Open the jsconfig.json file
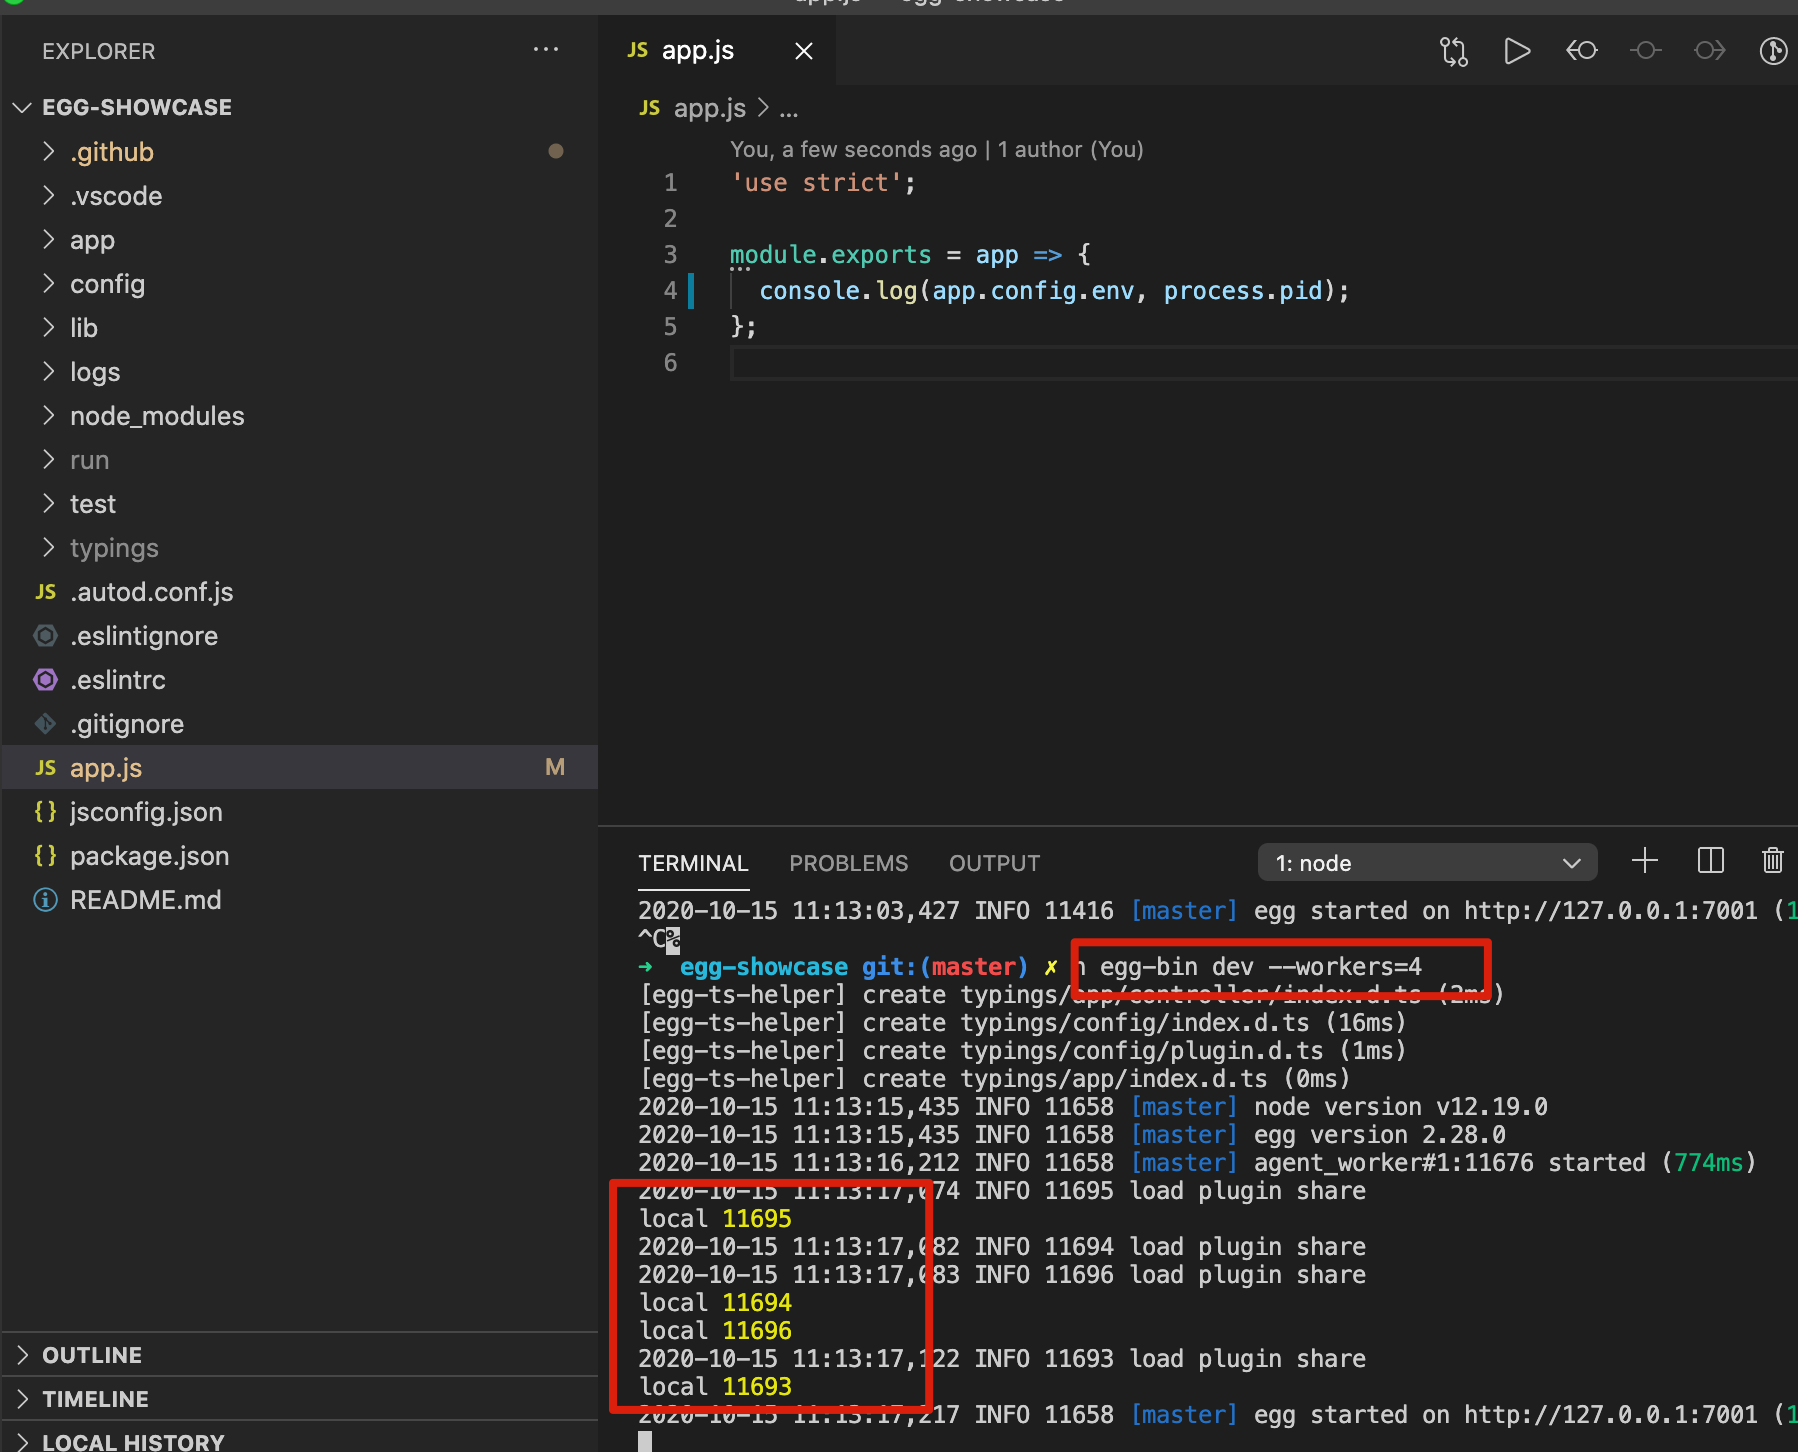This screenshot has width=1798, height=1452. click(147, 811)
